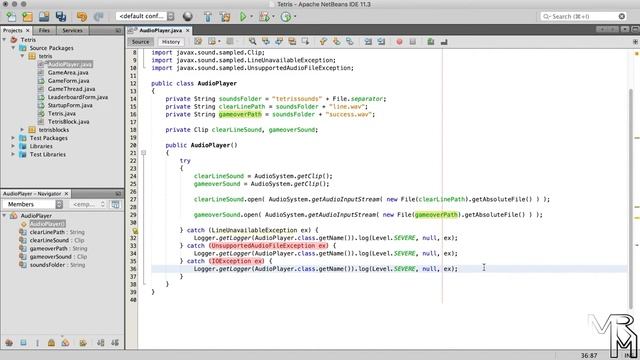
Task: Click the globe browser icon in toolbar
Action: 188,17
